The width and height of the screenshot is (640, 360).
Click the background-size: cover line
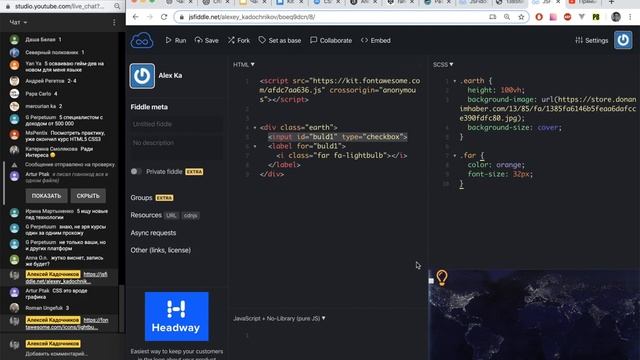515,127
